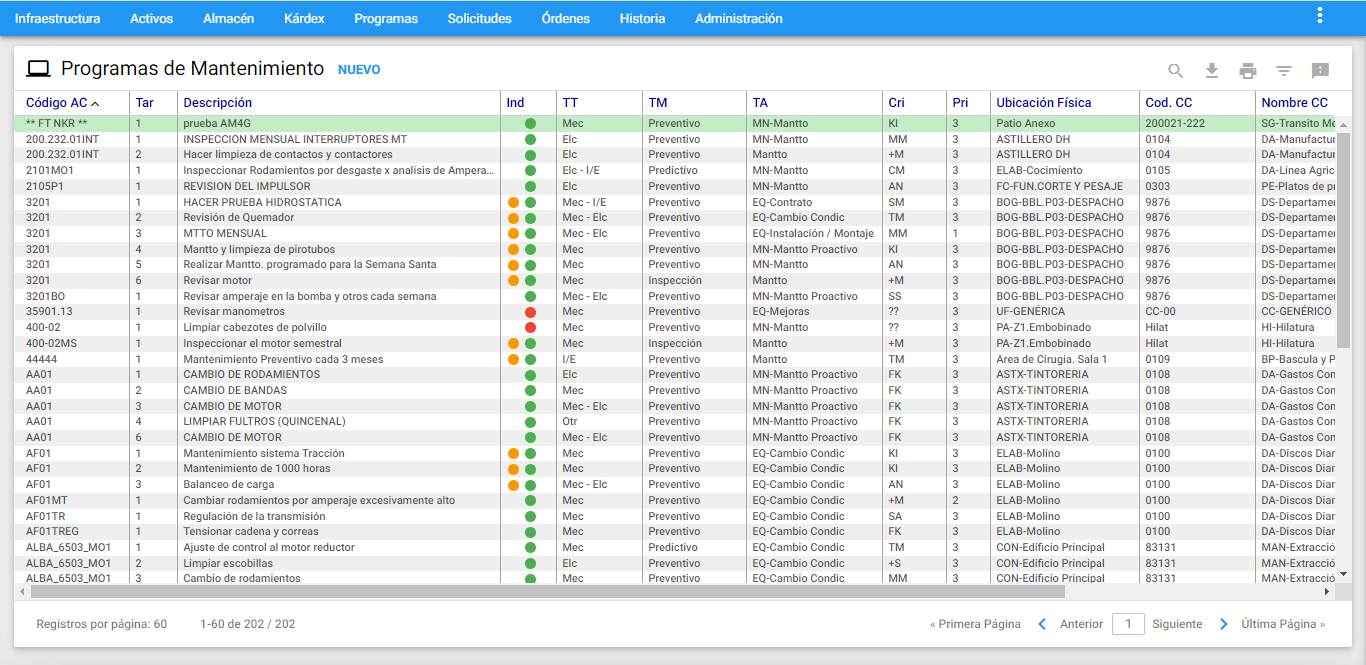This screenshot has height=665, width=1366.
Task: Open the Infraestructura menu
Action: [57, 18]
